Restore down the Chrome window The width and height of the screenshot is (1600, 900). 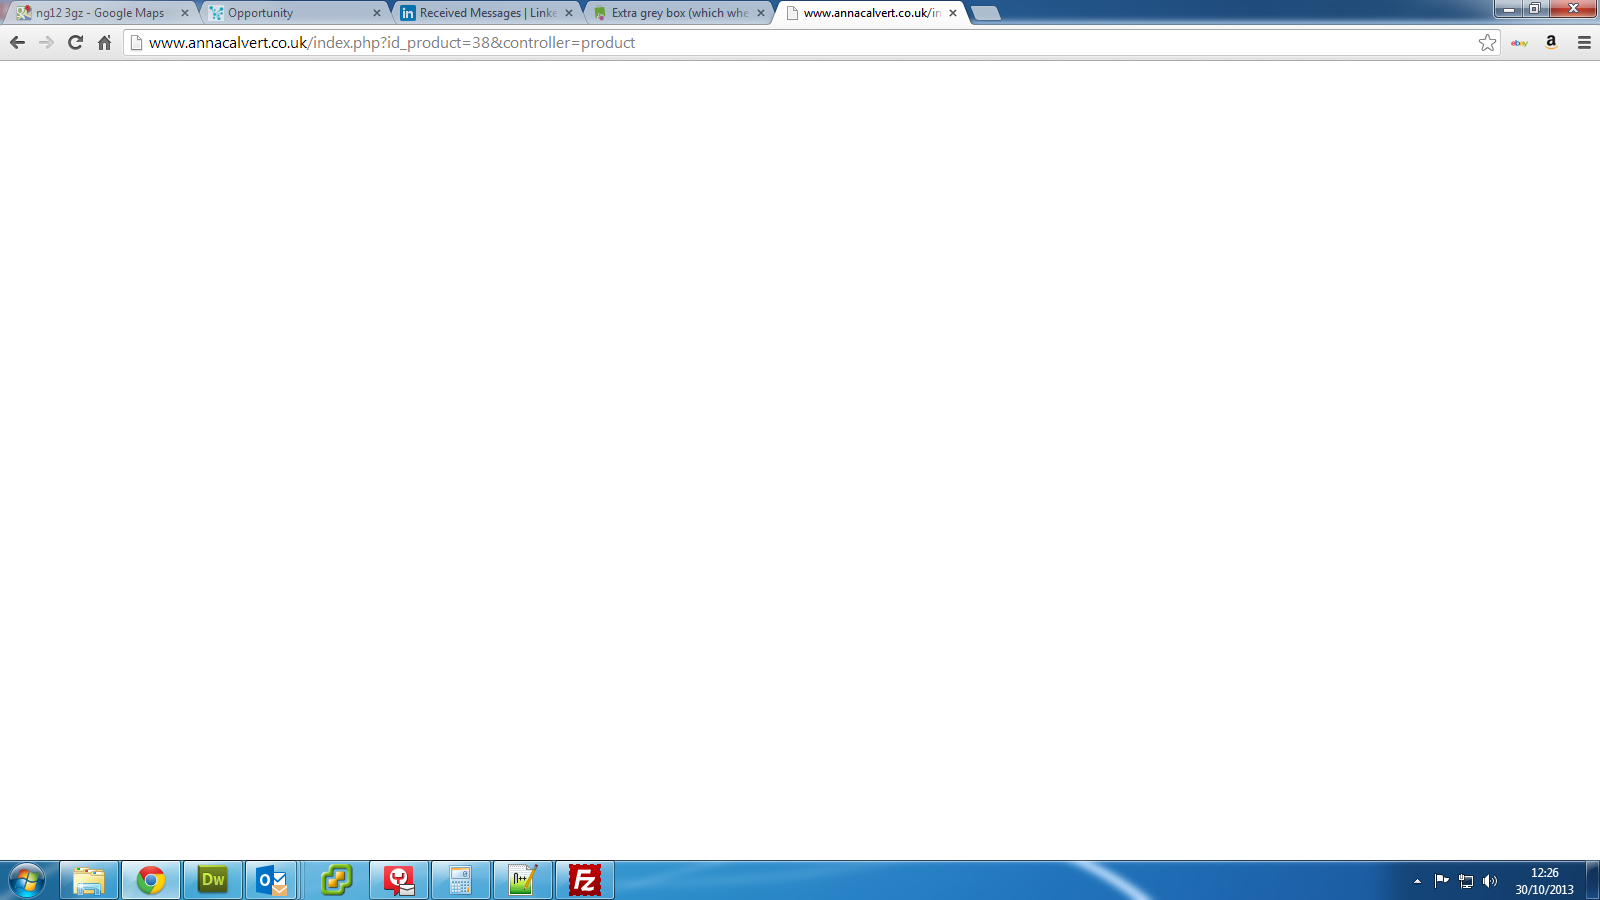(1534, 8)
